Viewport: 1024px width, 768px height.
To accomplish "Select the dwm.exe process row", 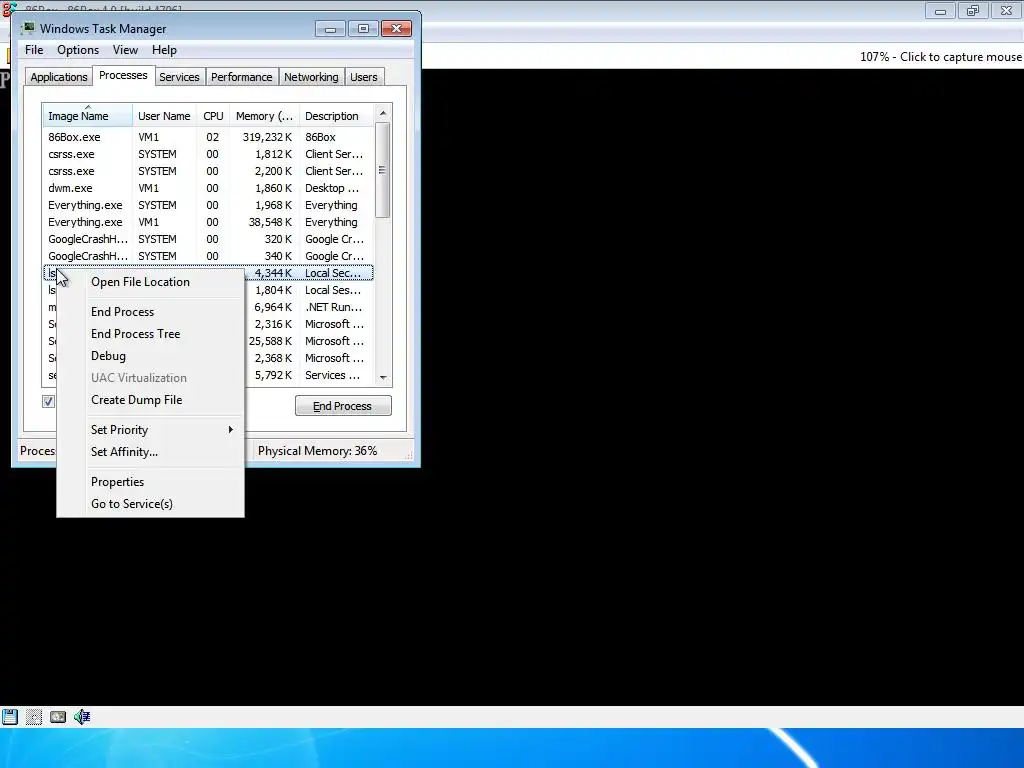I will pos(208,188).
